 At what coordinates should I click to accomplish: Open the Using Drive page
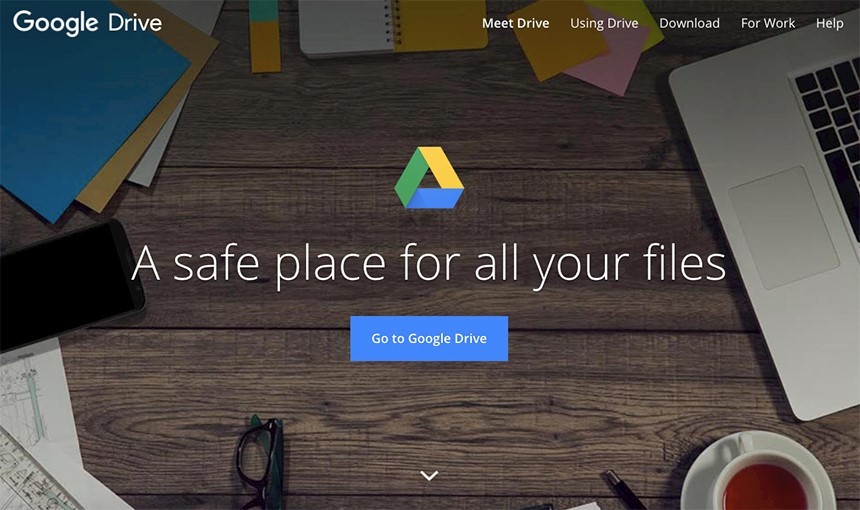tap(604, 23)
